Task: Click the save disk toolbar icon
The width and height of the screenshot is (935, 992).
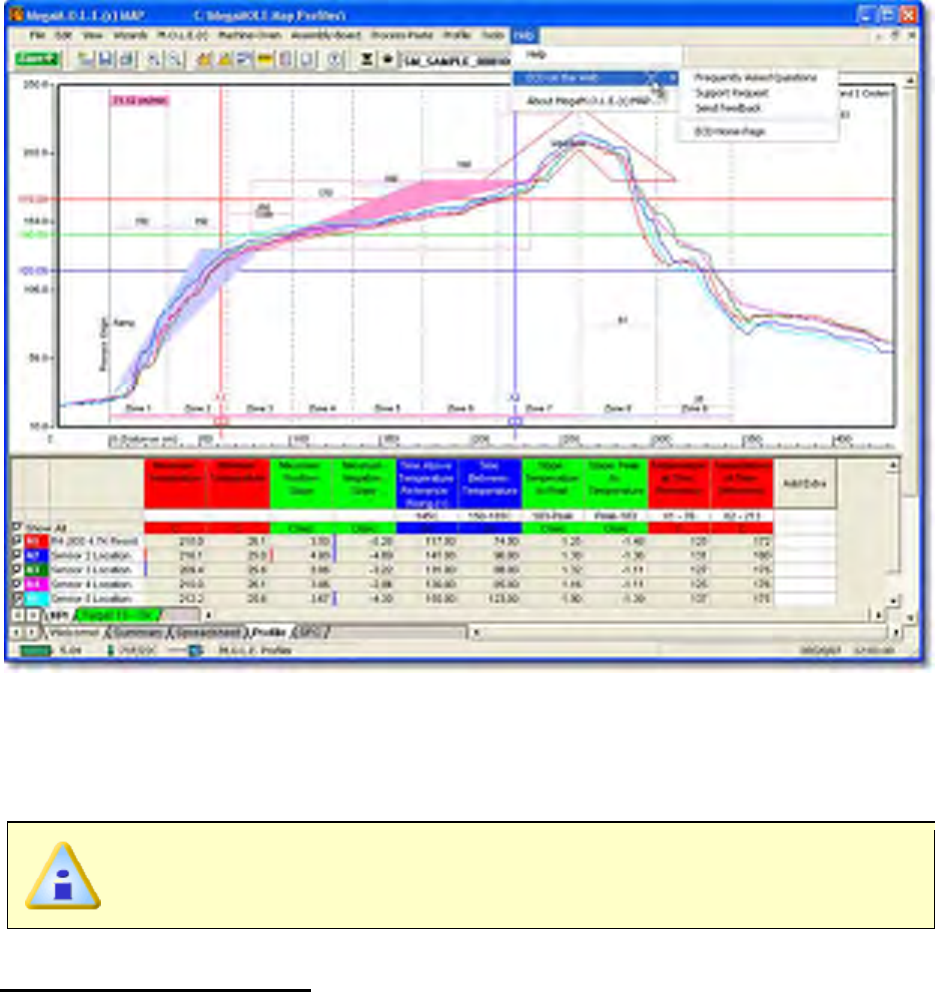Action: coord(106,59)
